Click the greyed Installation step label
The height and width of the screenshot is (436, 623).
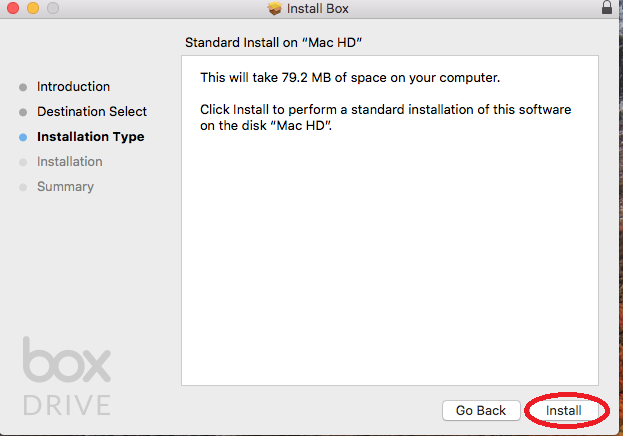pos(70,162)
